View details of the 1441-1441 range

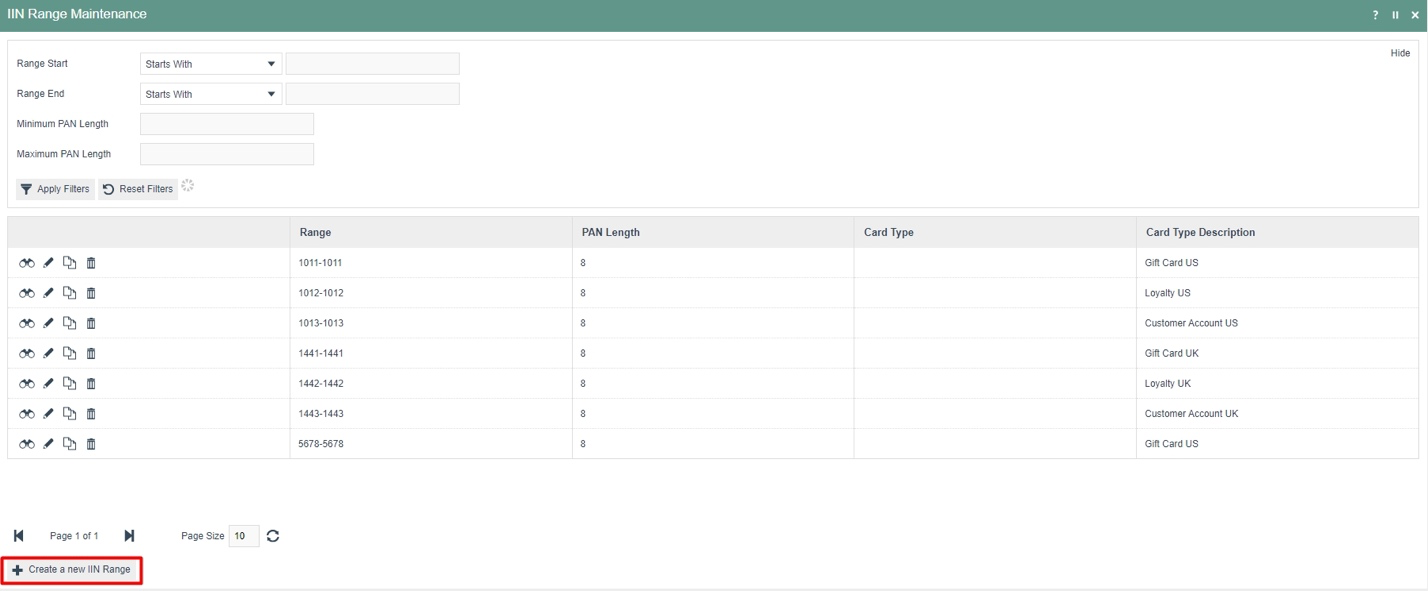25,352
